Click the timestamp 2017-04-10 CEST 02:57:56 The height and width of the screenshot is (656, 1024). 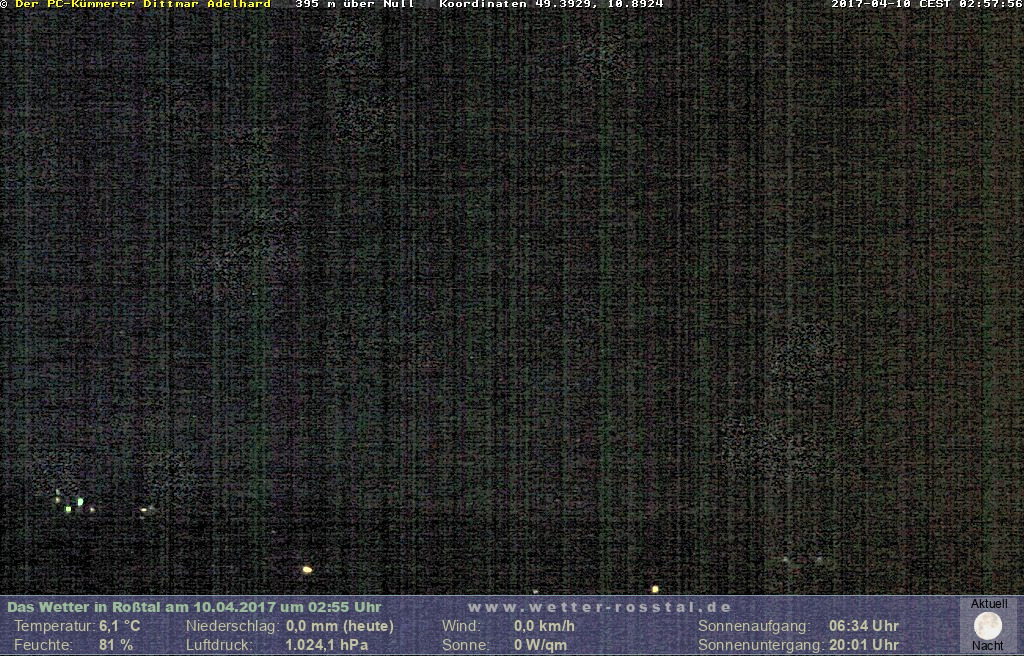coord(927,4)
